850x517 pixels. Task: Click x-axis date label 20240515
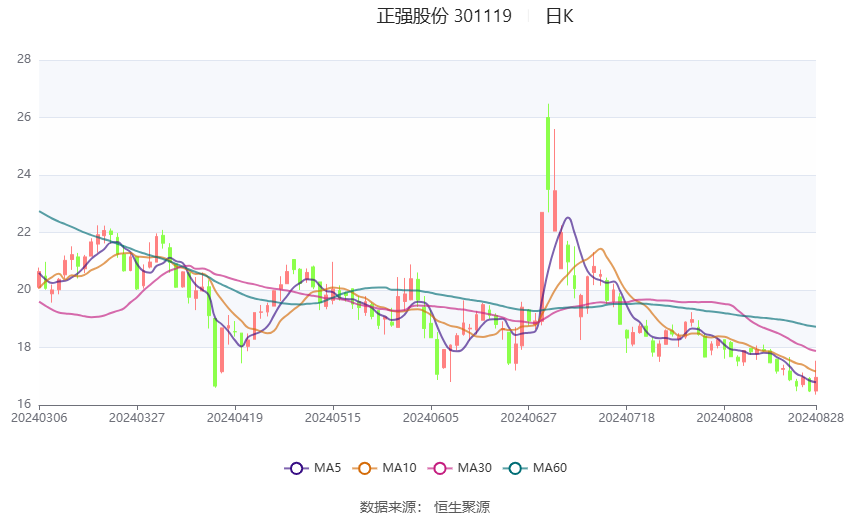click(x=333, y=418)
